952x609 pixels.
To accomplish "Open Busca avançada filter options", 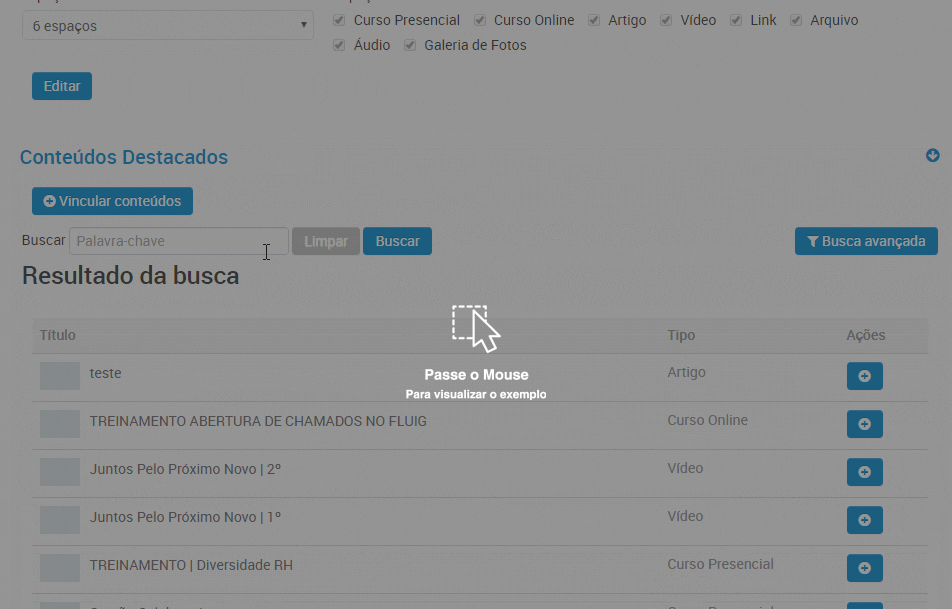I will pyautogui.click(x=866, y=241).
